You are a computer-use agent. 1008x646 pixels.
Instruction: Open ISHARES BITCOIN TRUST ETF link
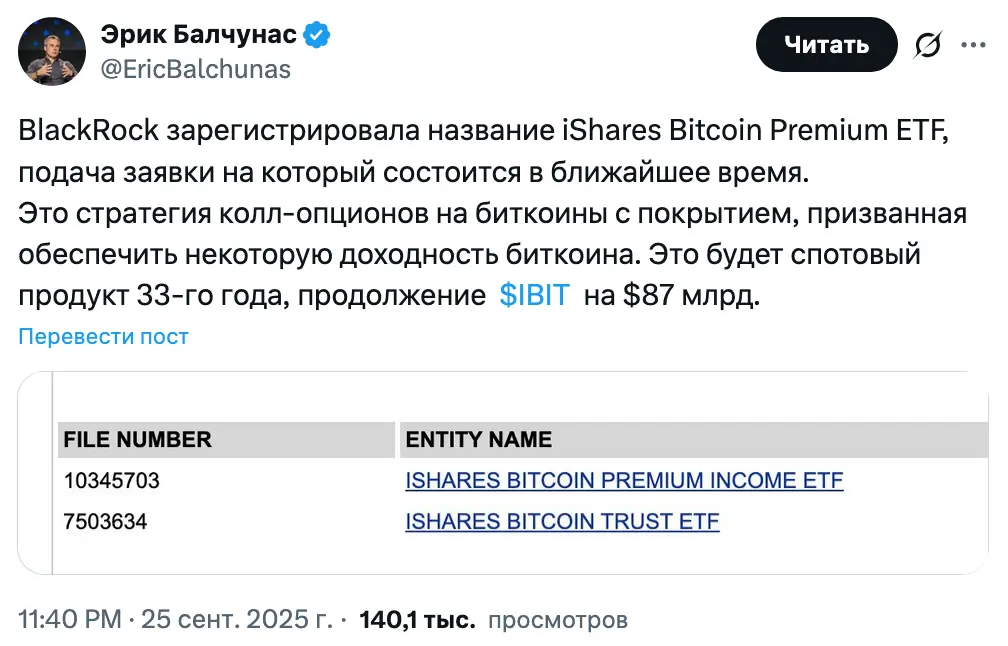[x=562, y=521]
